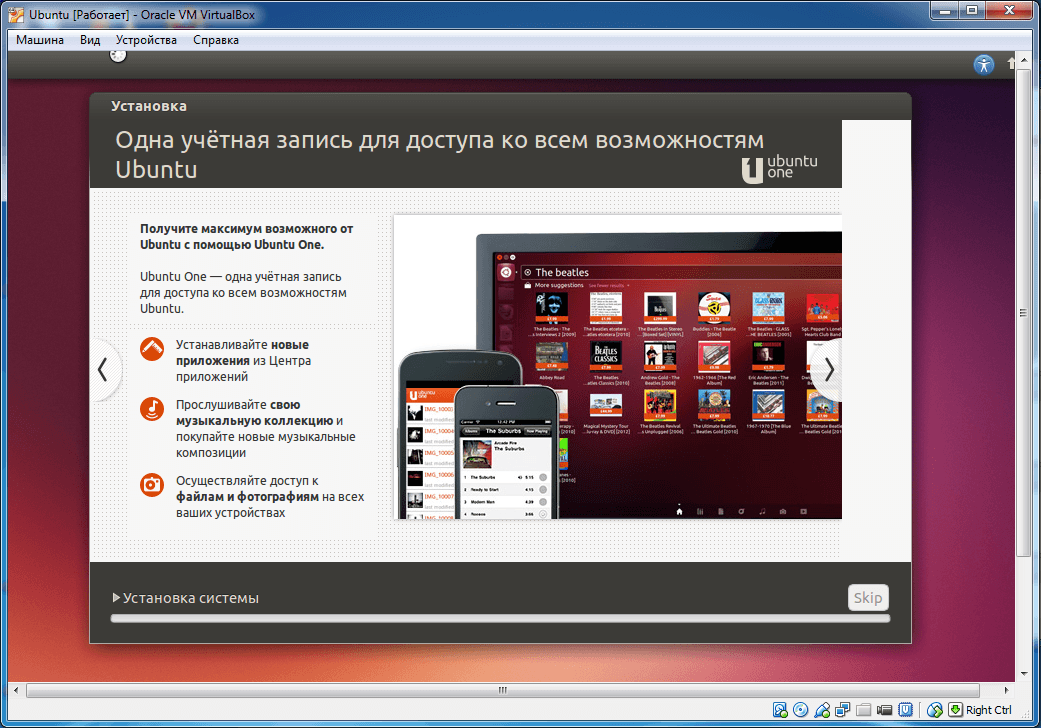Click the mouse integration status icon
Viewport: 1041px width, 728px height.
(935, 710)
